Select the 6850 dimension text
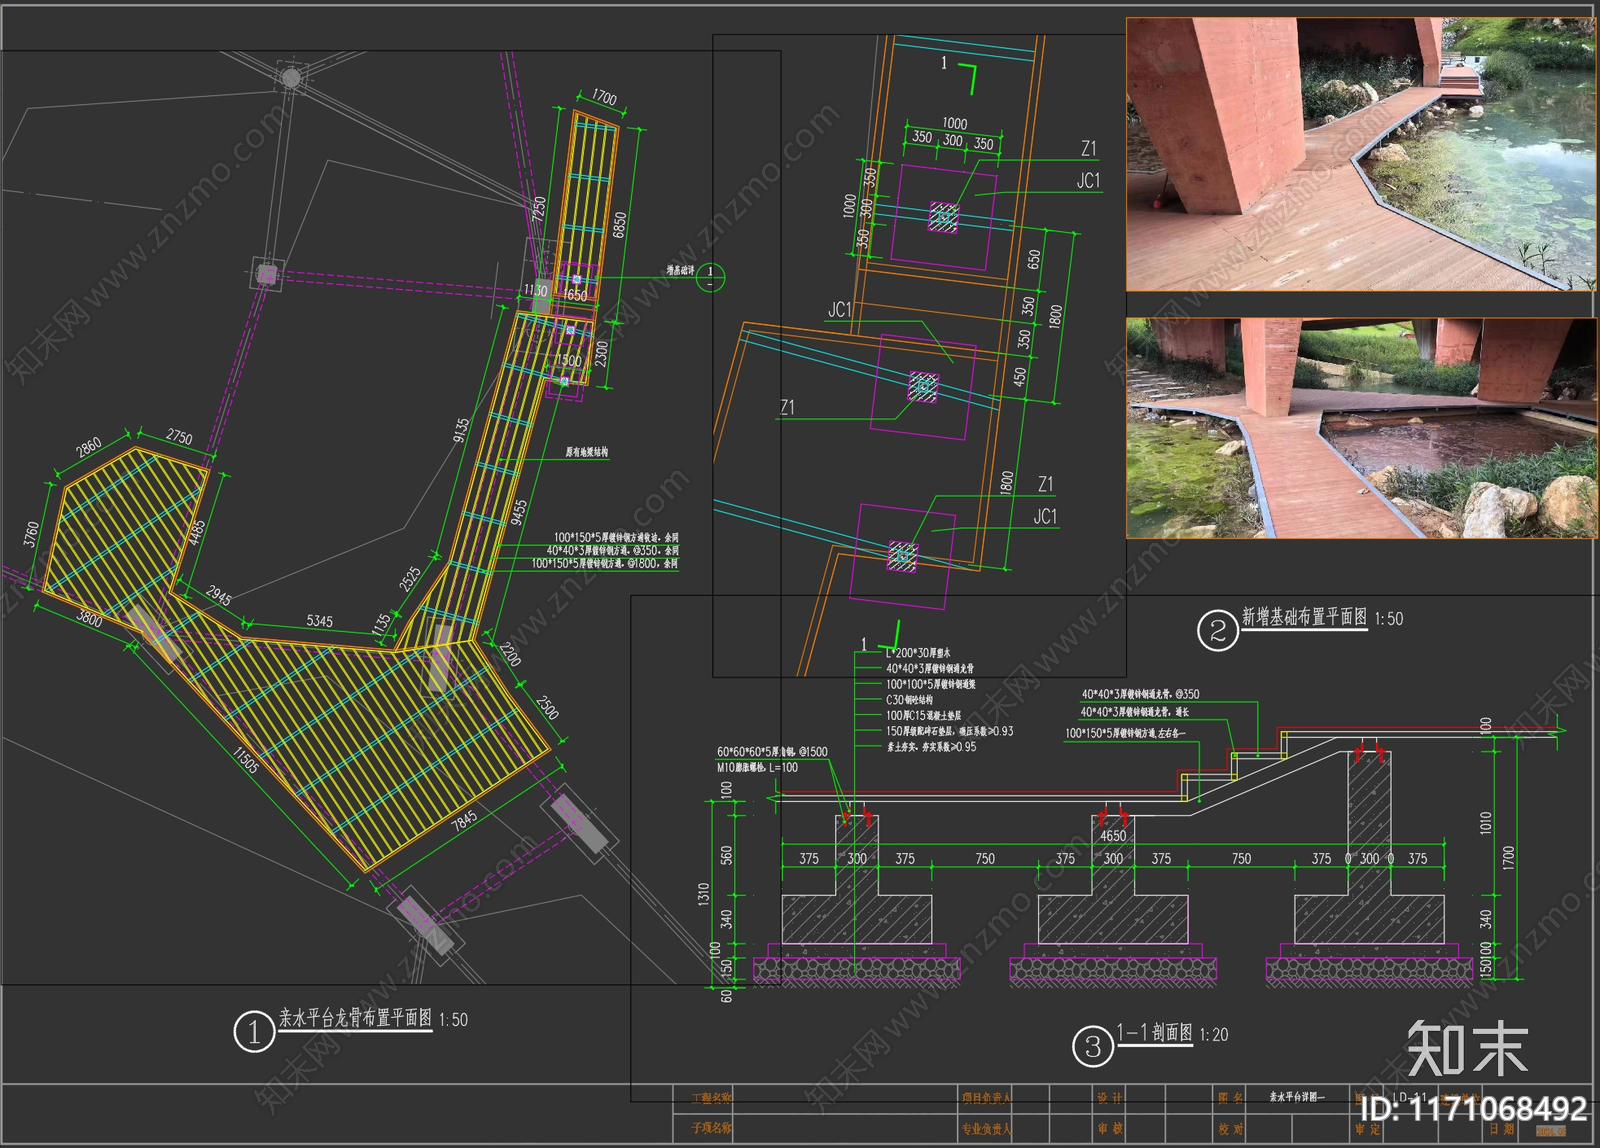Image resolution: width=1600 pixels, height=1148 pixels. pos(619,224)
